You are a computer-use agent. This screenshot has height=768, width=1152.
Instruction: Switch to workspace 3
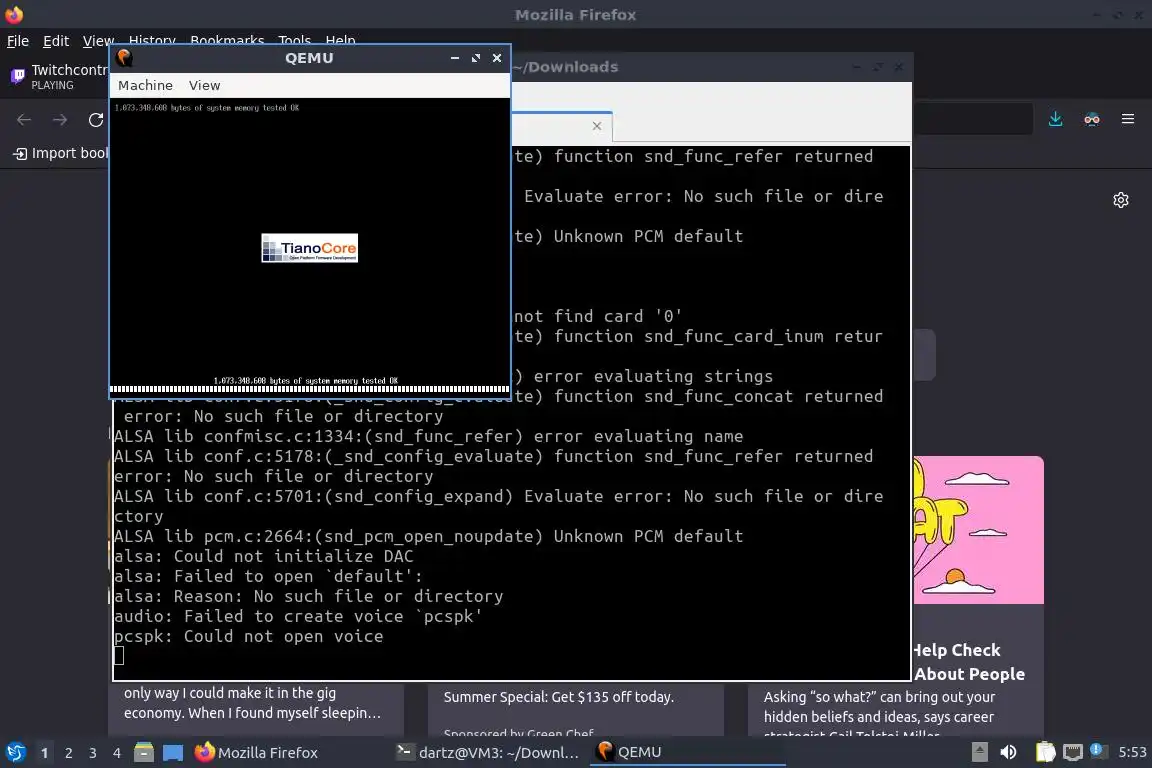coord(93,753)
